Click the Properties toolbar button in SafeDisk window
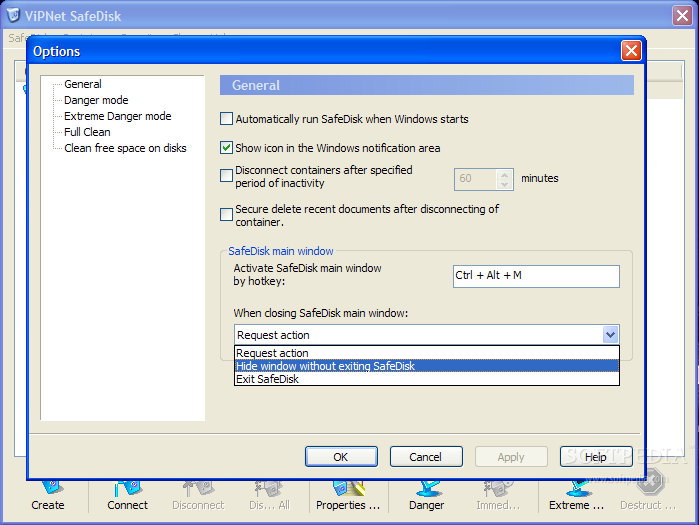 (x=348, y=496)
